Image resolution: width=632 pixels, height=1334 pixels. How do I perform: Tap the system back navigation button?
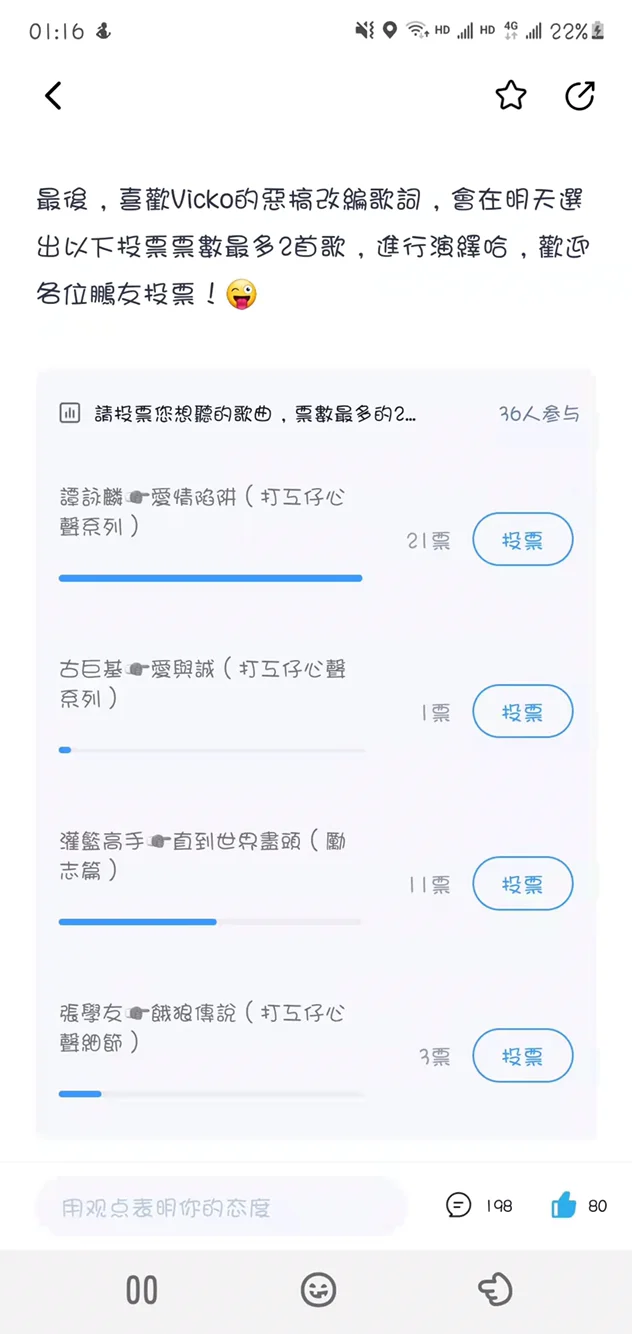[495, 1290]
